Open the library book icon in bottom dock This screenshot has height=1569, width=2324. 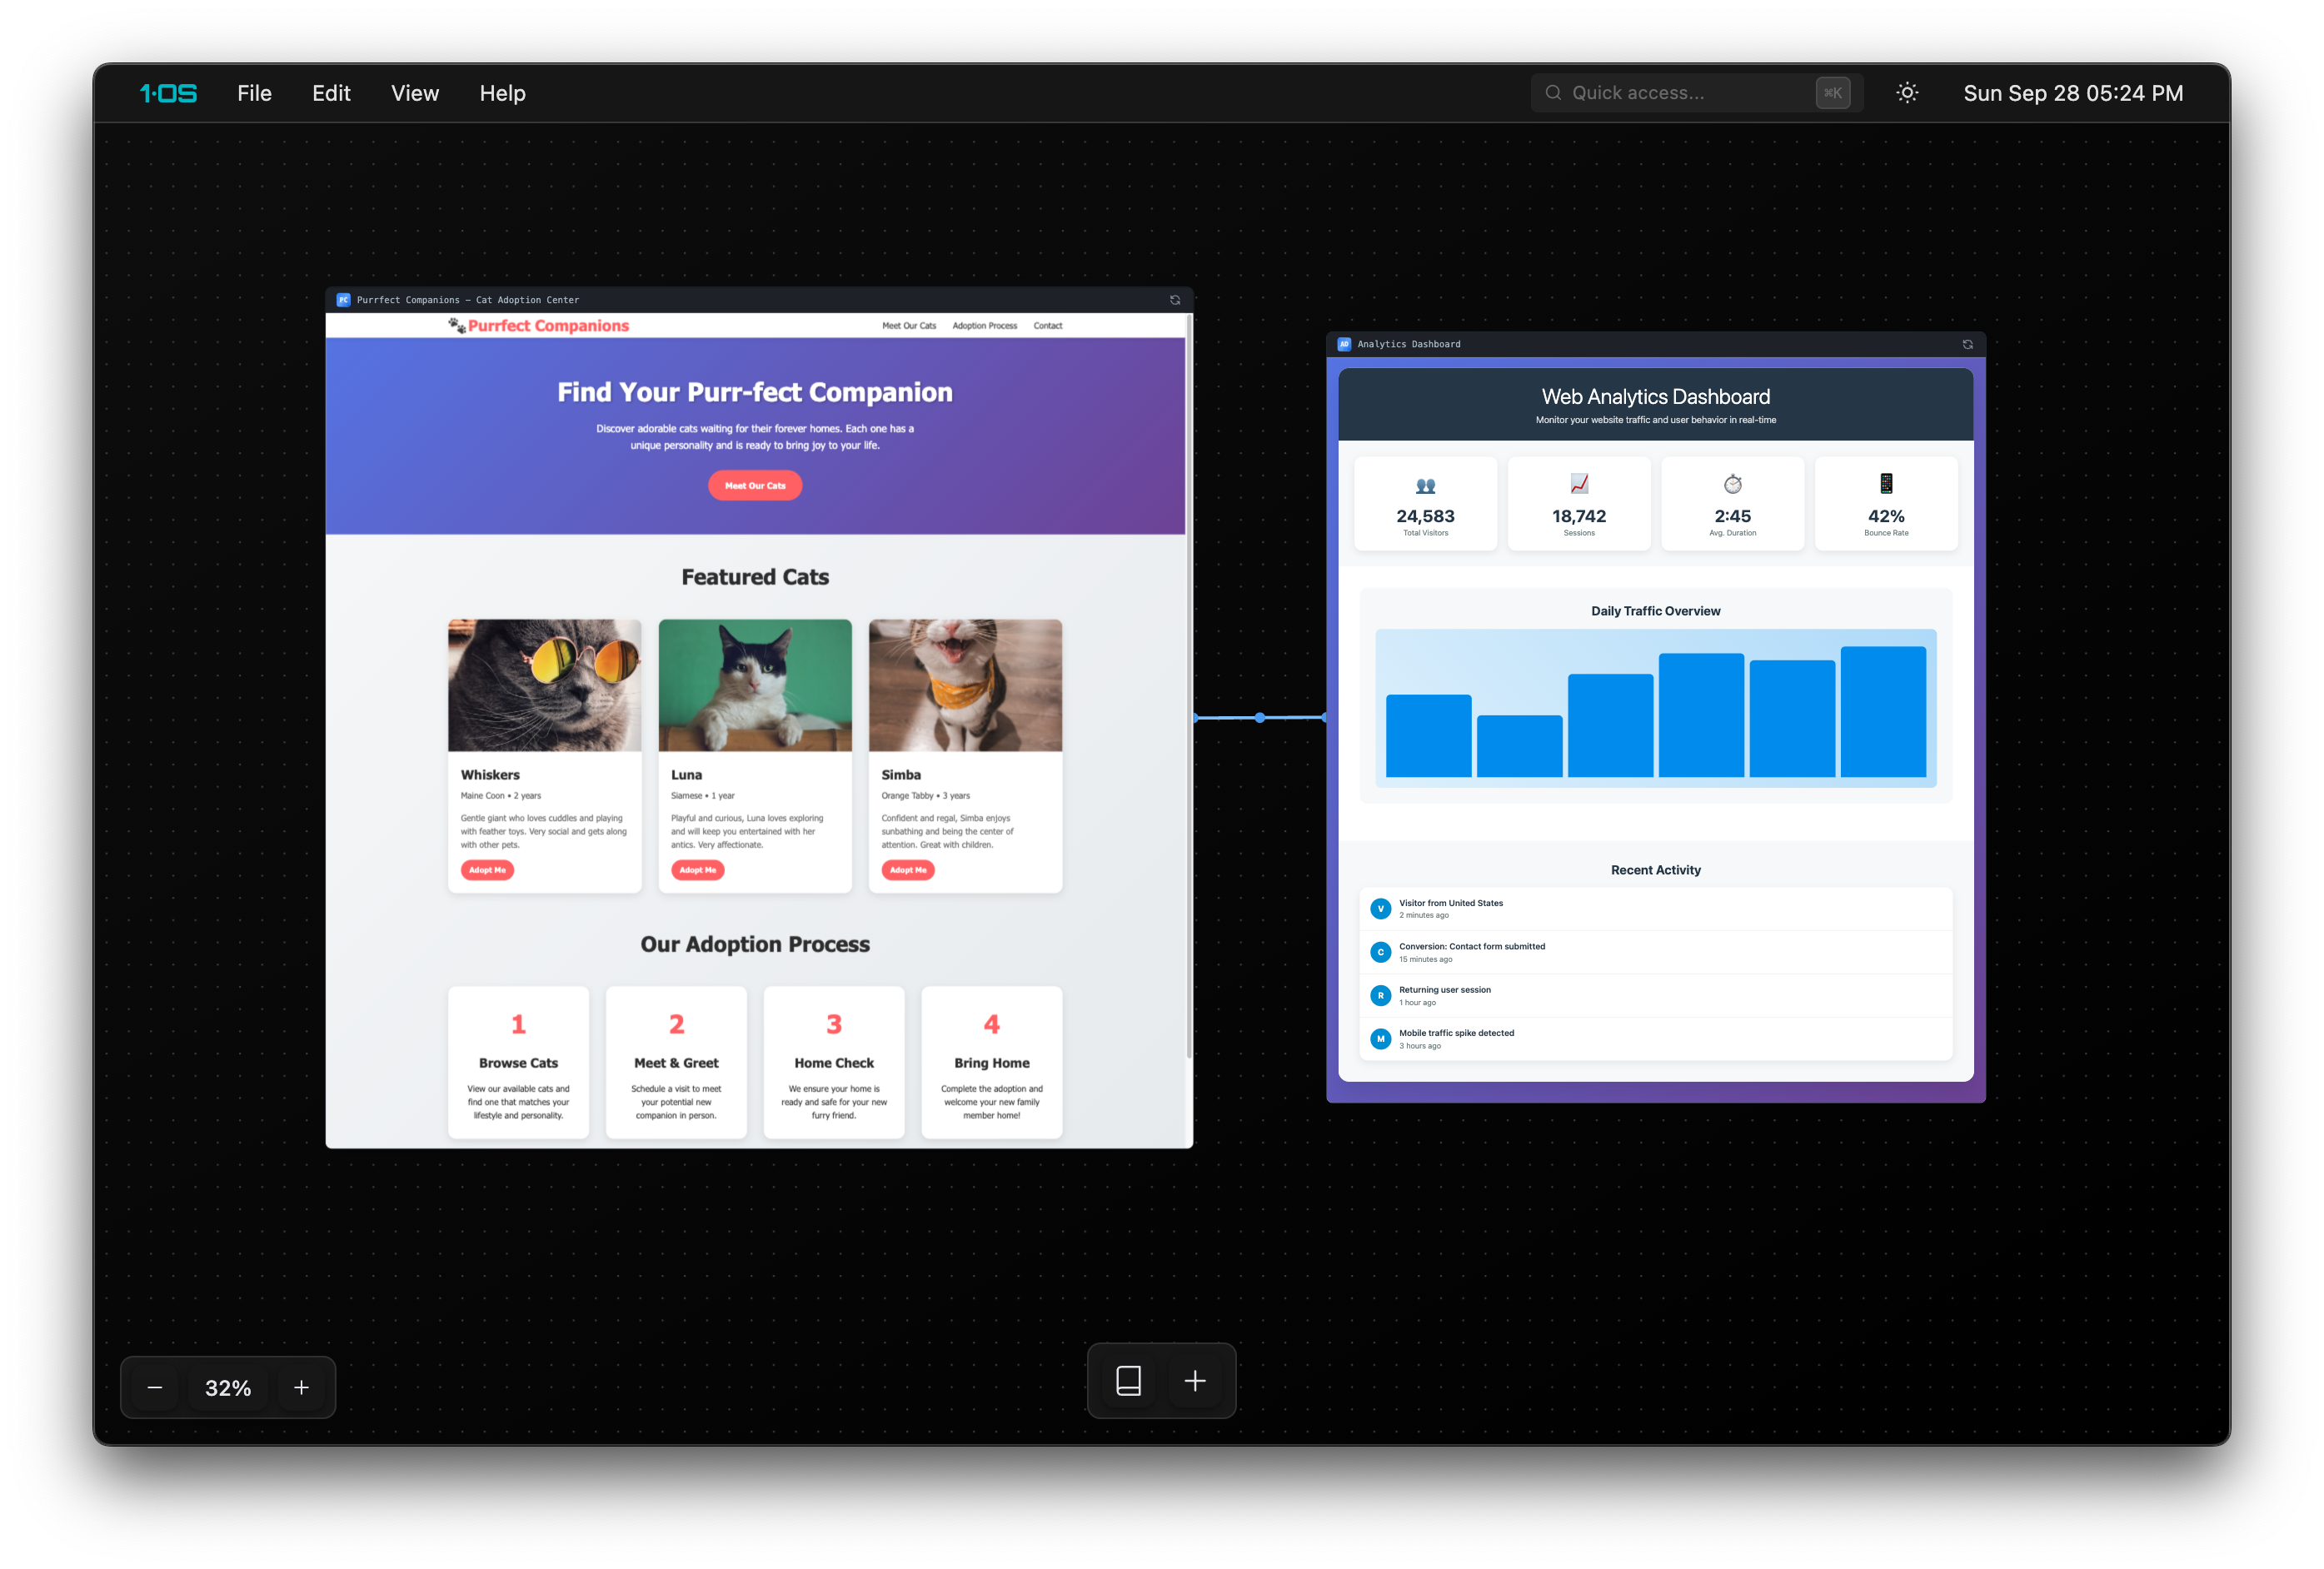[x=1128, y=1381]
